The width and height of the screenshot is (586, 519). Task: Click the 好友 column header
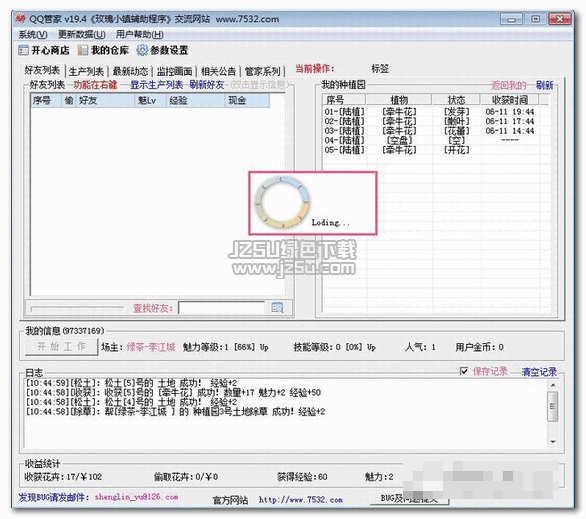(x=106, y=101)
